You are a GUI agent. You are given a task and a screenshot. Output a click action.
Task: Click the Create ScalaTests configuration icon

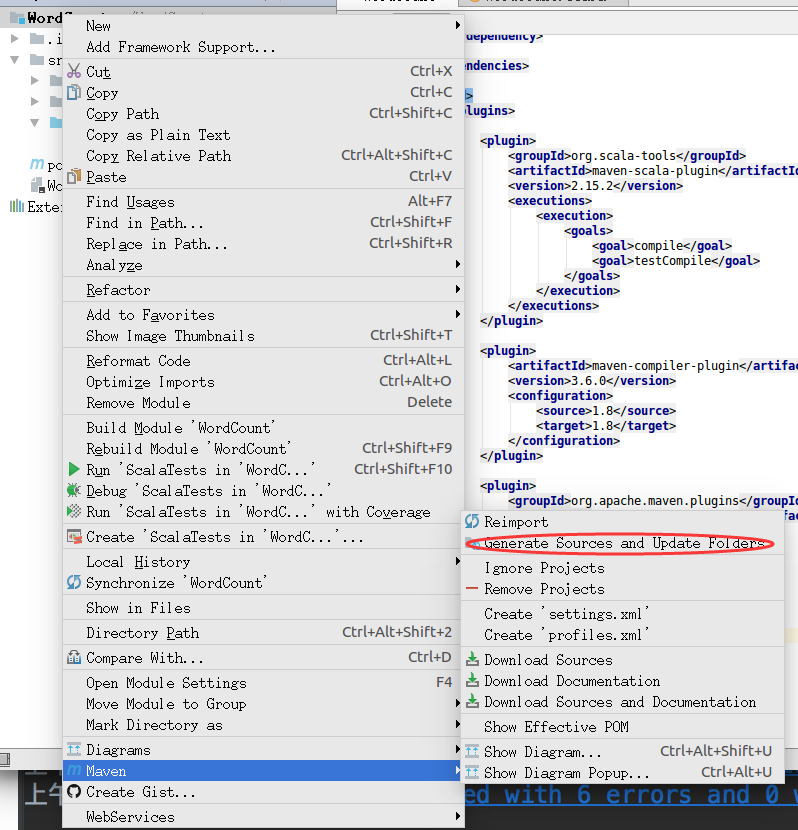pyautogui.click(x=74, y=537)
